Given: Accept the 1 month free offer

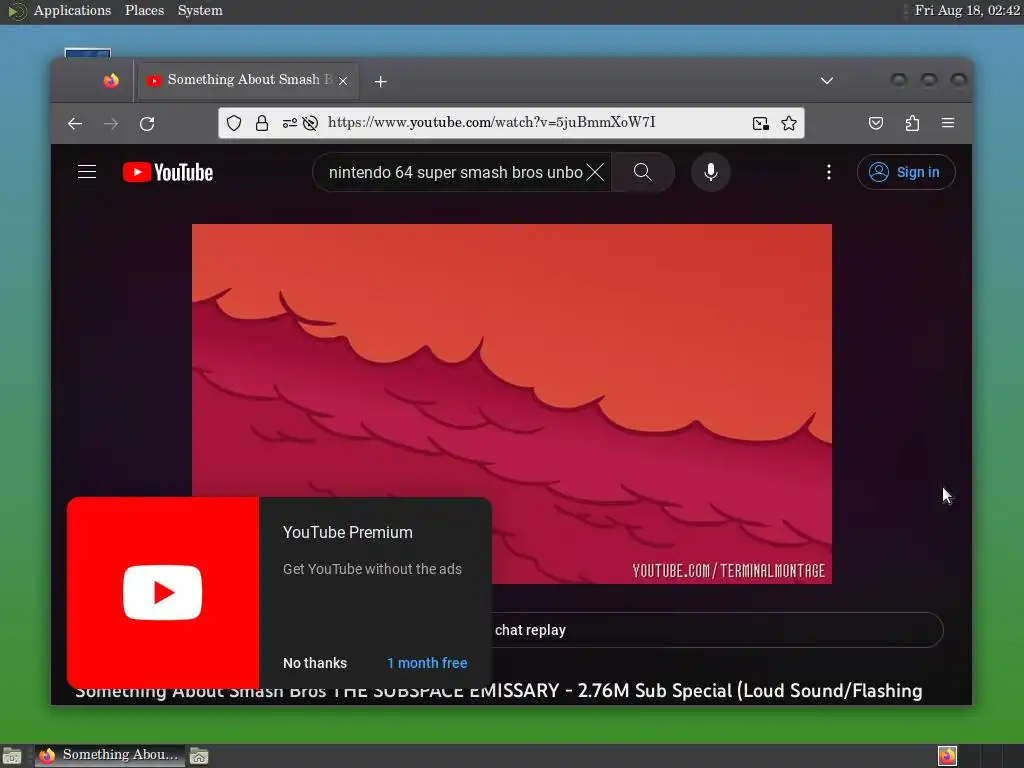Looking at the screenshot, I should pos(427,663).
